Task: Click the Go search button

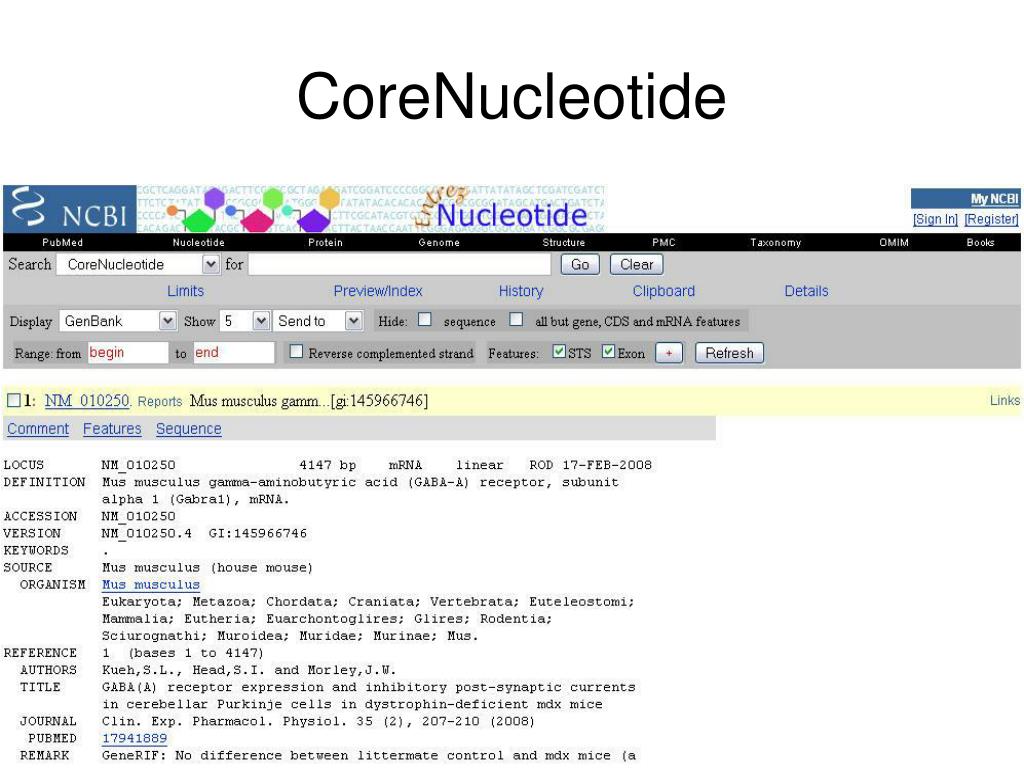Action: (x=580, y=264)
